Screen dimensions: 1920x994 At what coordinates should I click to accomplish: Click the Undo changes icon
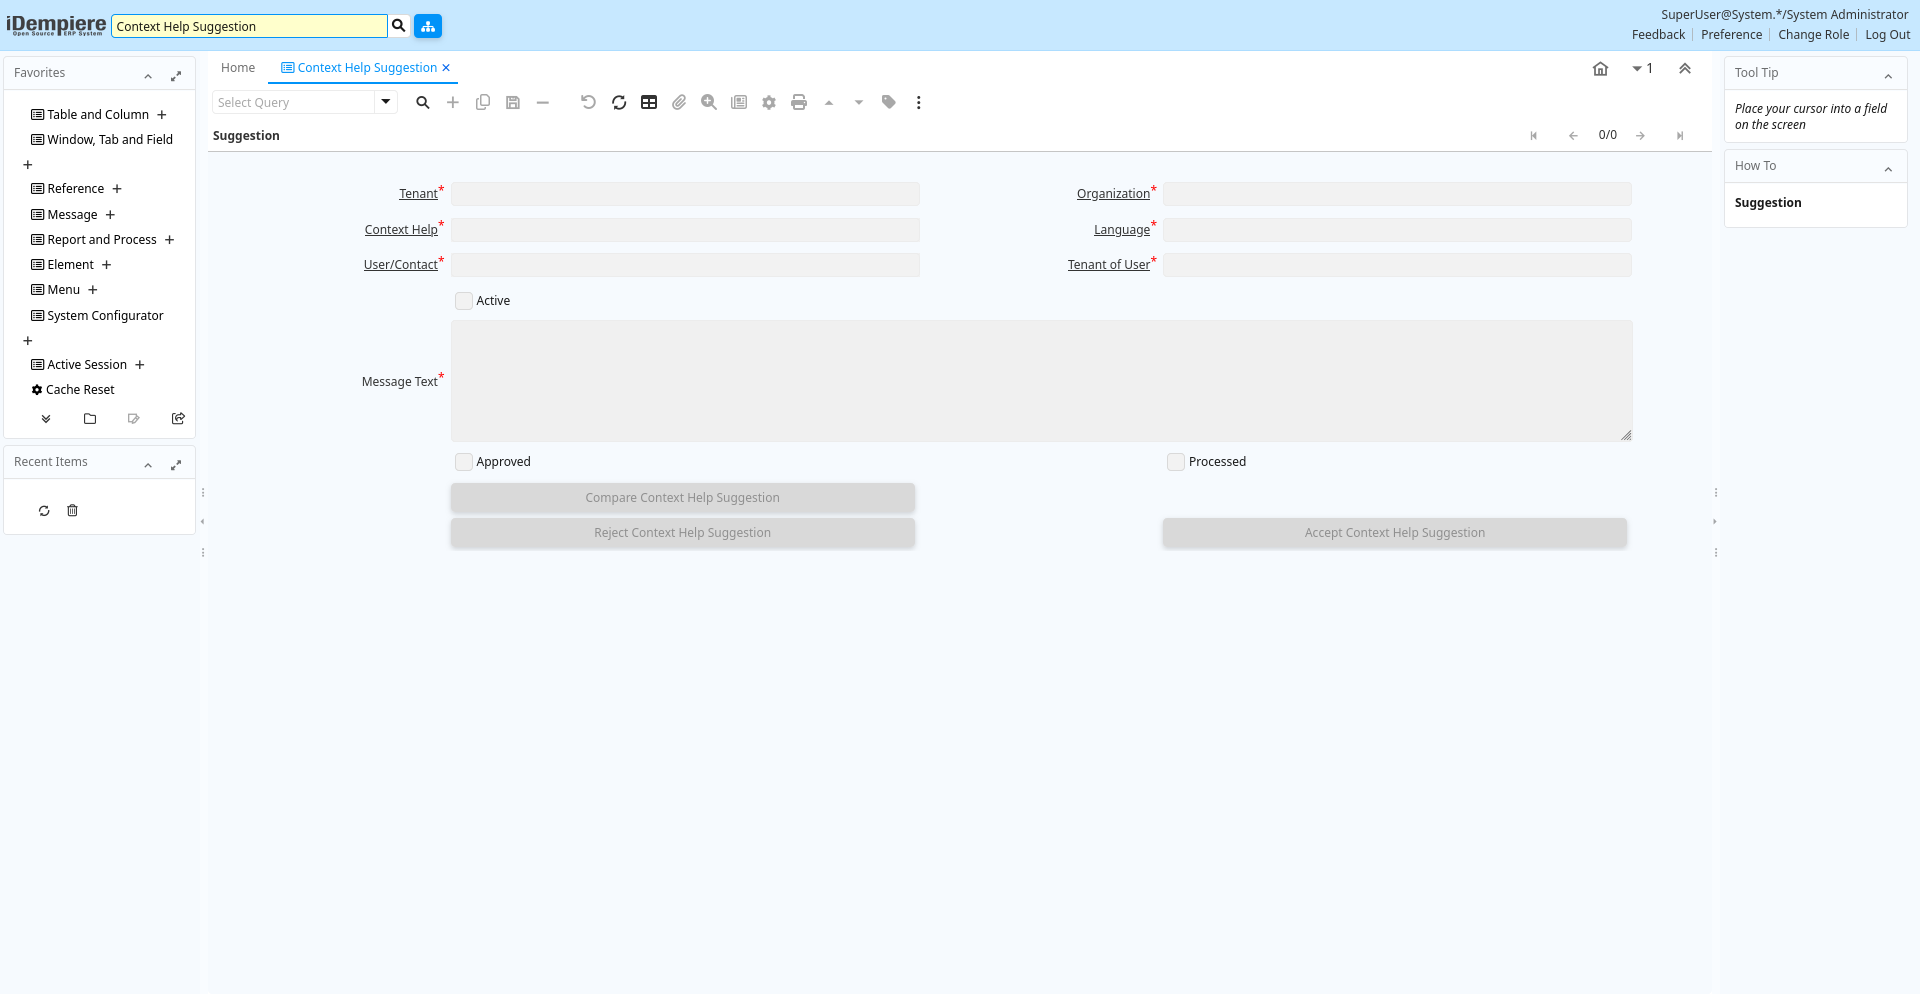588,102
